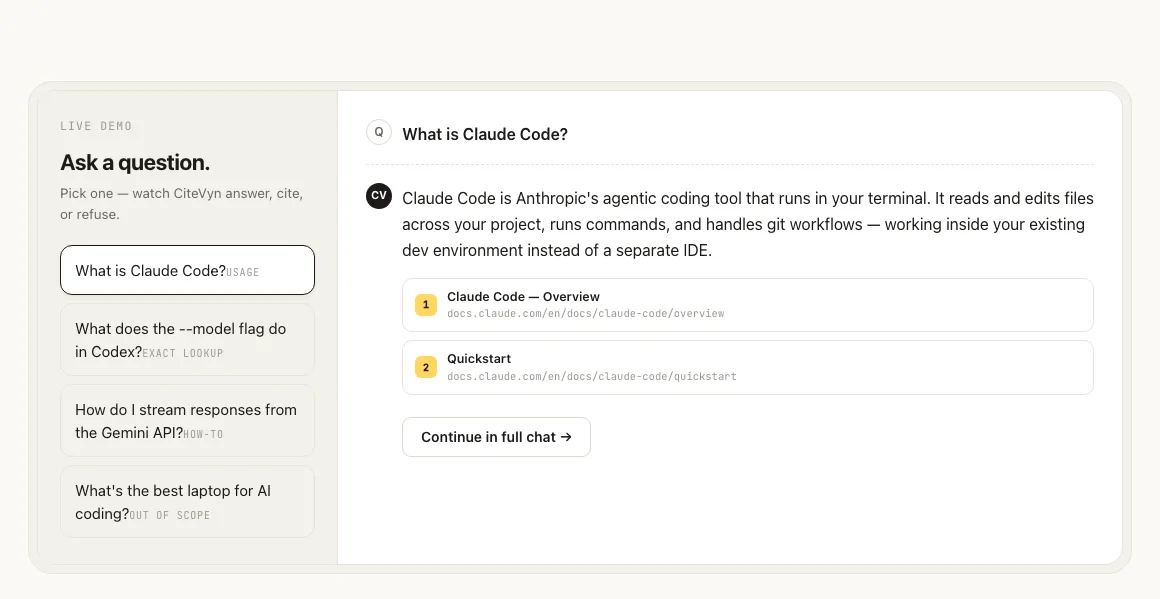
Task: Open the Quickstart citation card
Action: tap(747, 368)
